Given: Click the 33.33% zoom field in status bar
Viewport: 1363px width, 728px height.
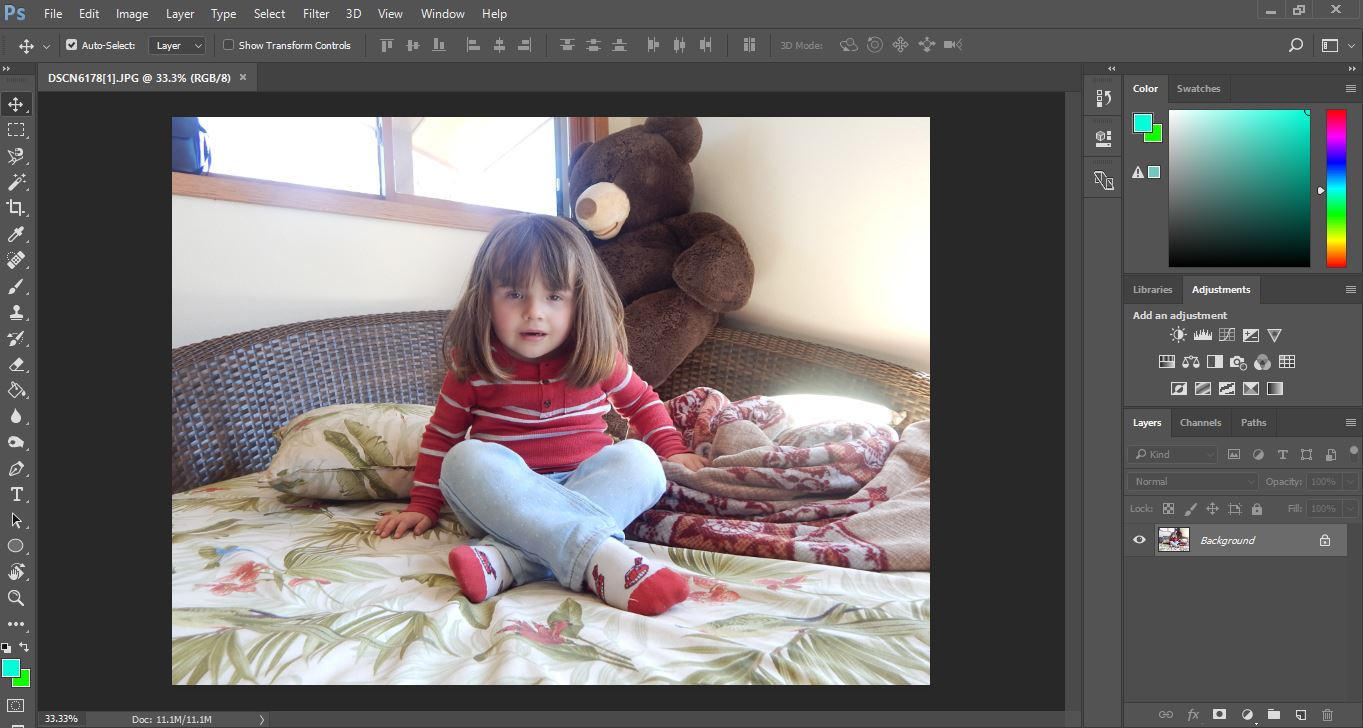Looking at the screenshot, I should pyautogui.click(x=61, y=719).
